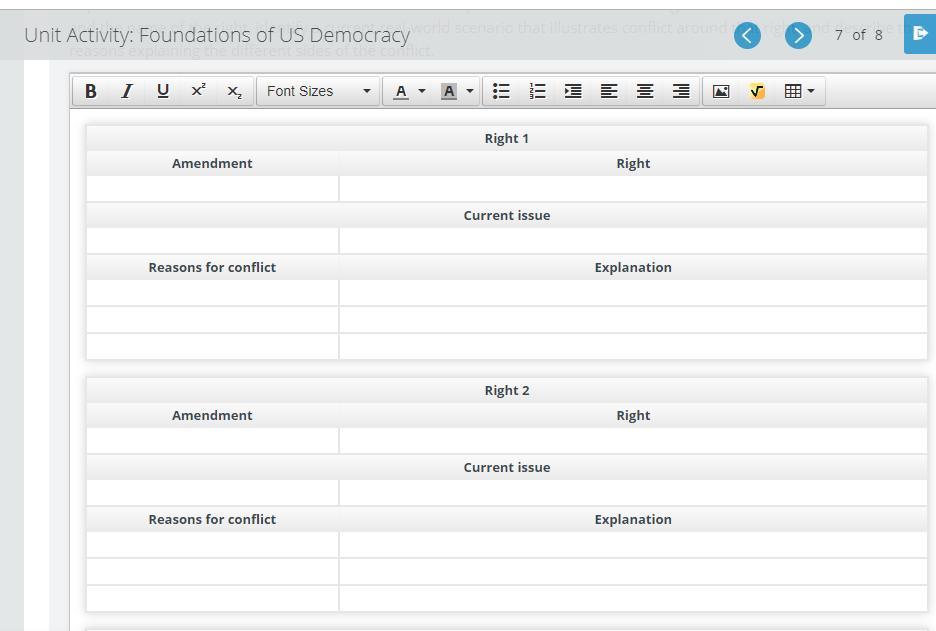This screenshot has width=936, height=631.
Task: Click the Unit Activity: Foundations of US Democracy title
Action: (217, 35)
